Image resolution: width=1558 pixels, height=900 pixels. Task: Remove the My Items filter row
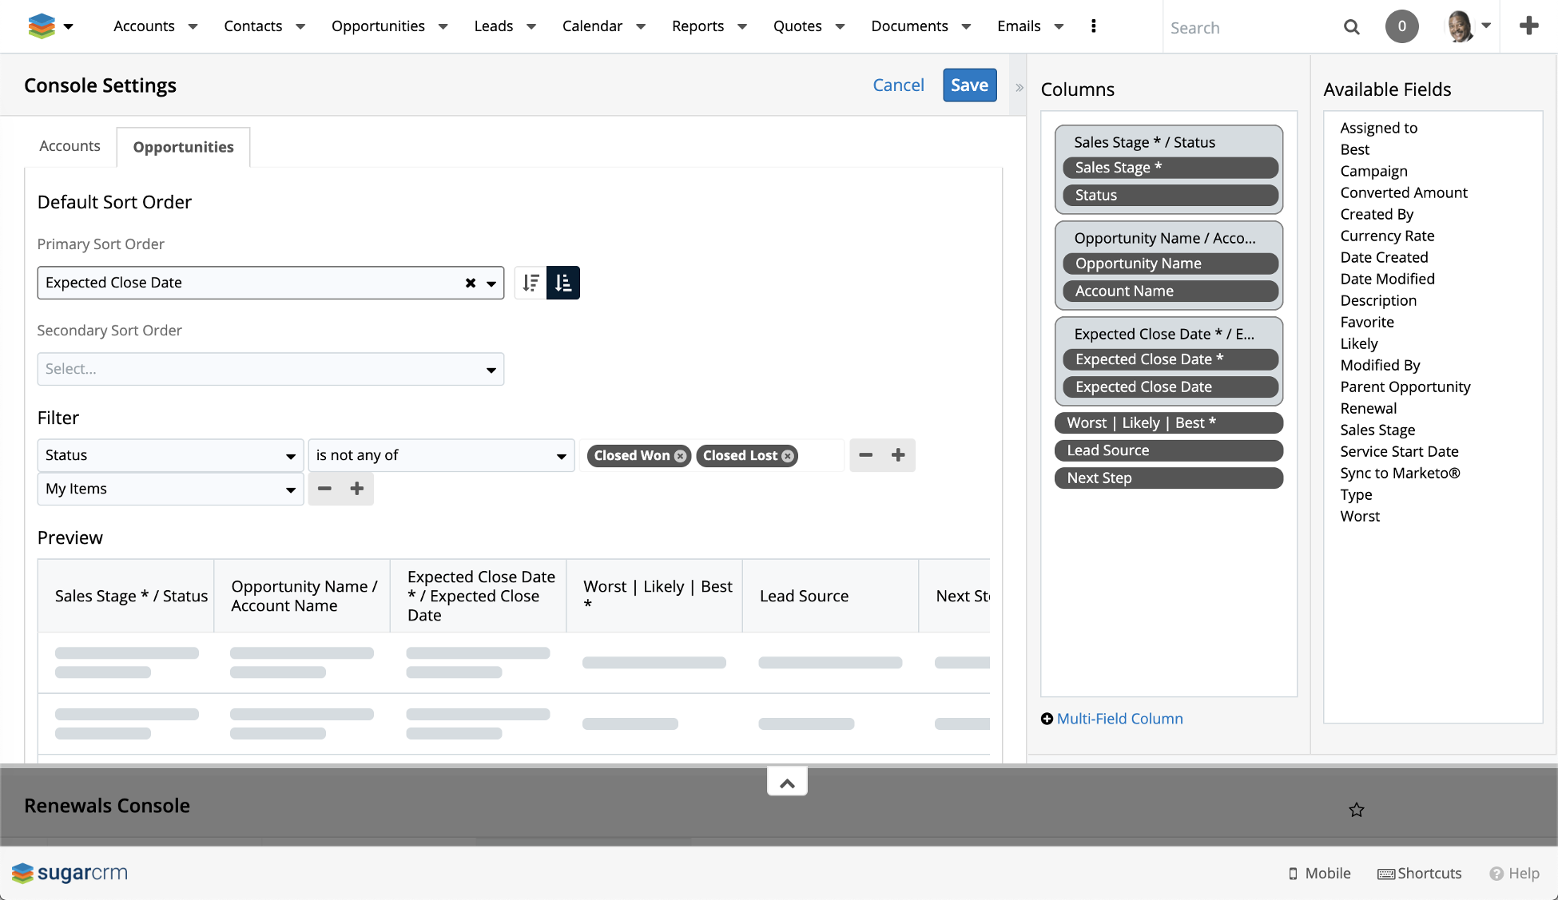325,489
